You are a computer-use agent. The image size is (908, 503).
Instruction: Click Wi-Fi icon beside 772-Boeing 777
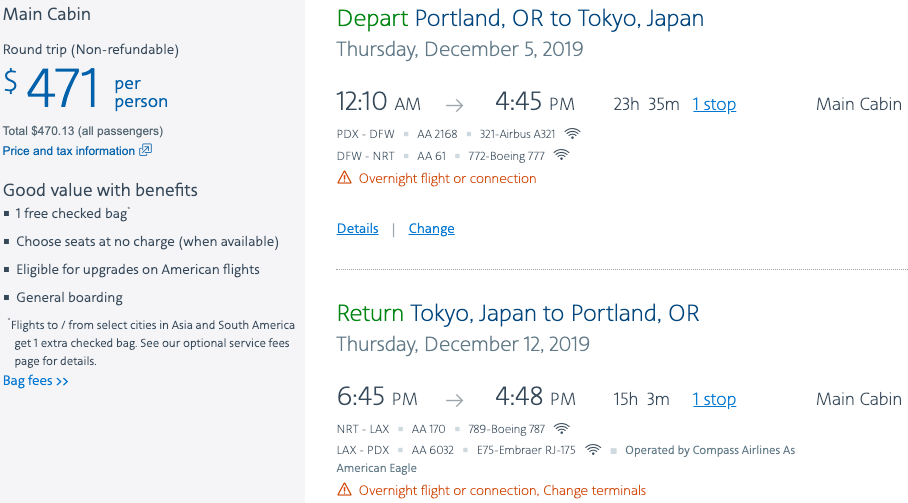561,156
